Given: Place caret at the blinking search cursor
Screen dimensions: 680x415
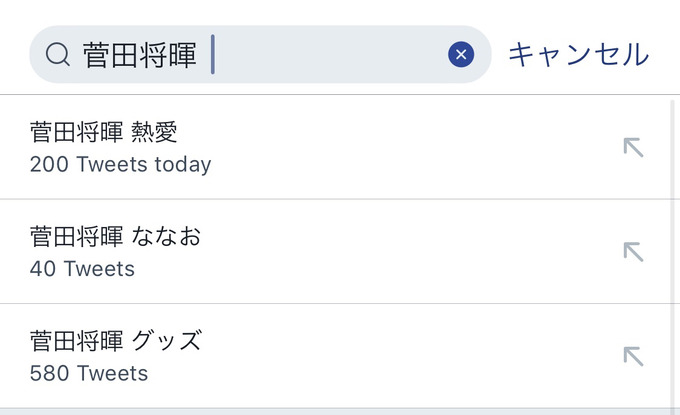Looking at the screenshot, I should click(212, 55).
